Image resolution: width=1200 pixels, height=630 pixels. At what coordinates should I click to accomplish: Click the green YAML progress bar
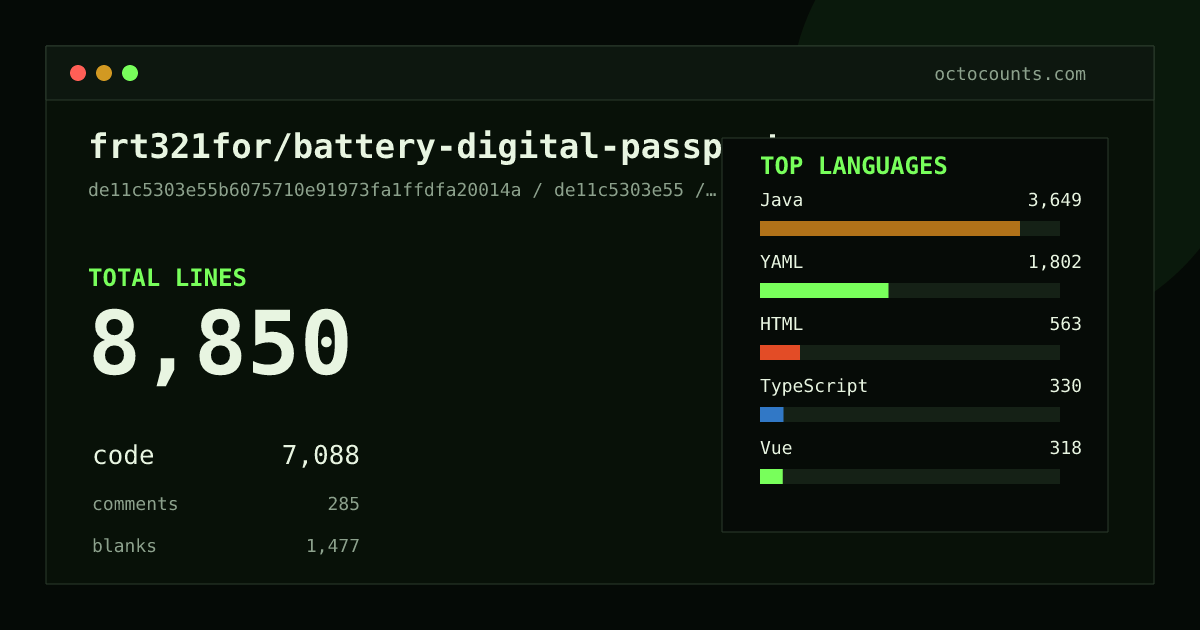[824, 290]
